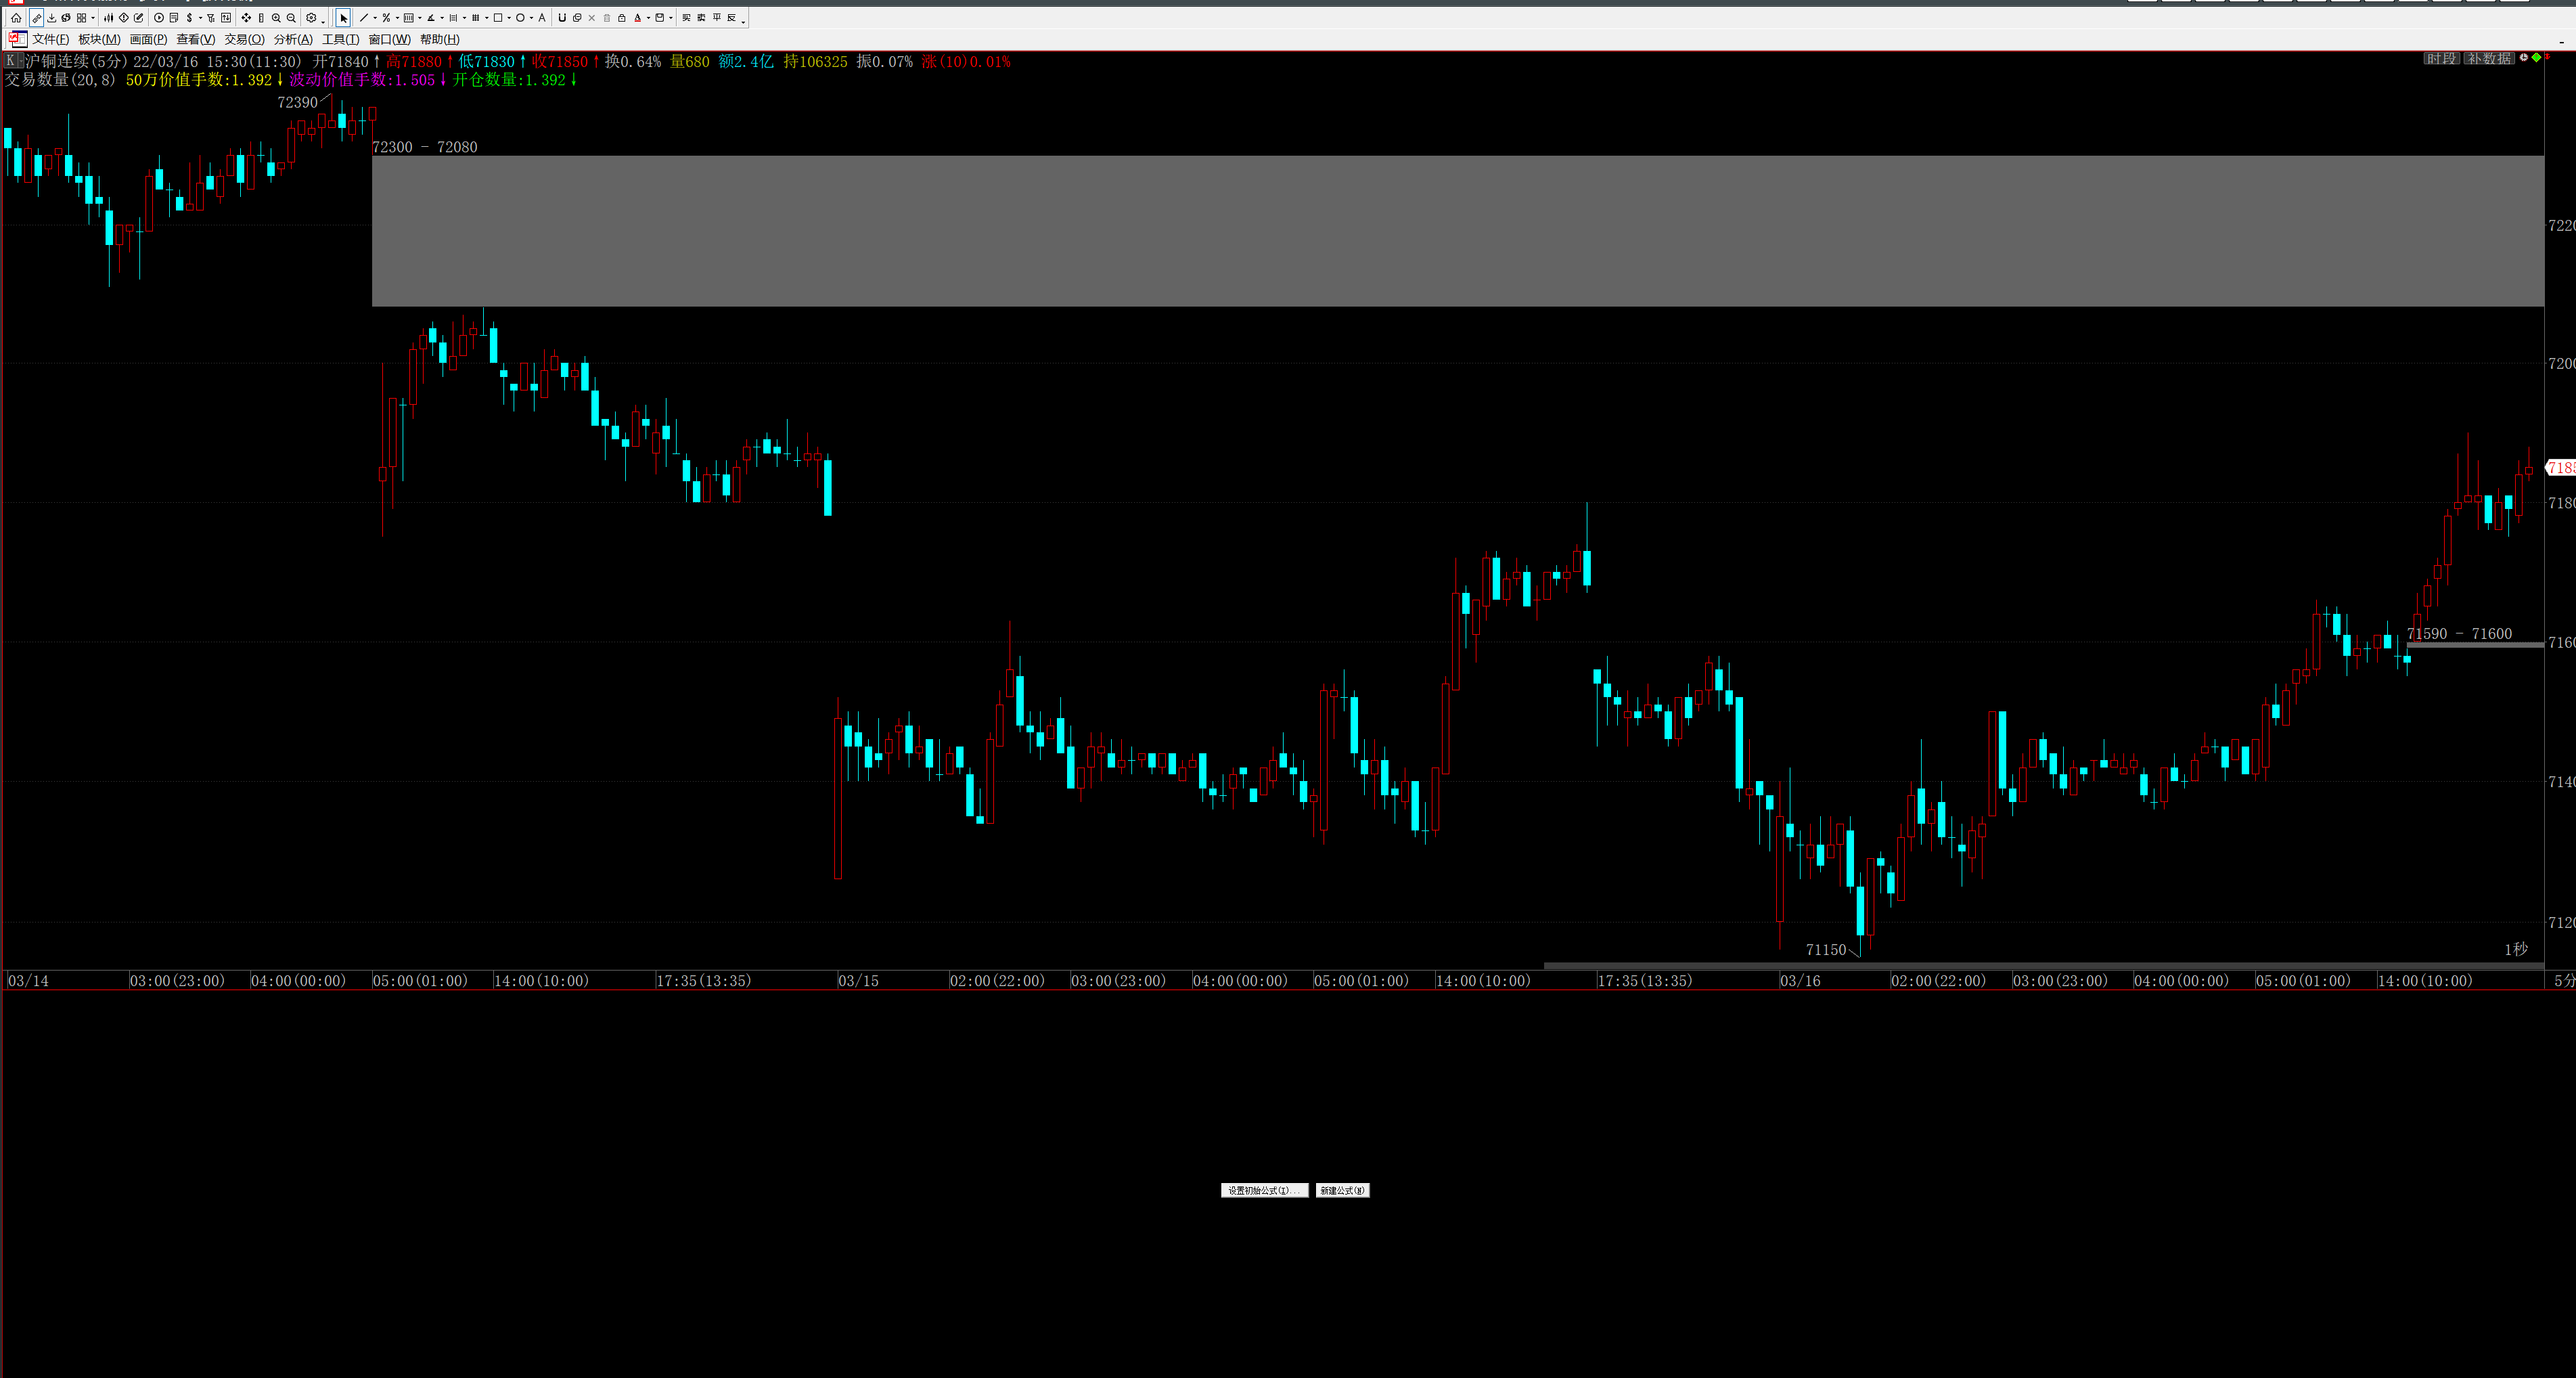Click the Home icon in toolbar
The height and width of the screenshot is (1378, 2576).
click(x=16, y=18)
